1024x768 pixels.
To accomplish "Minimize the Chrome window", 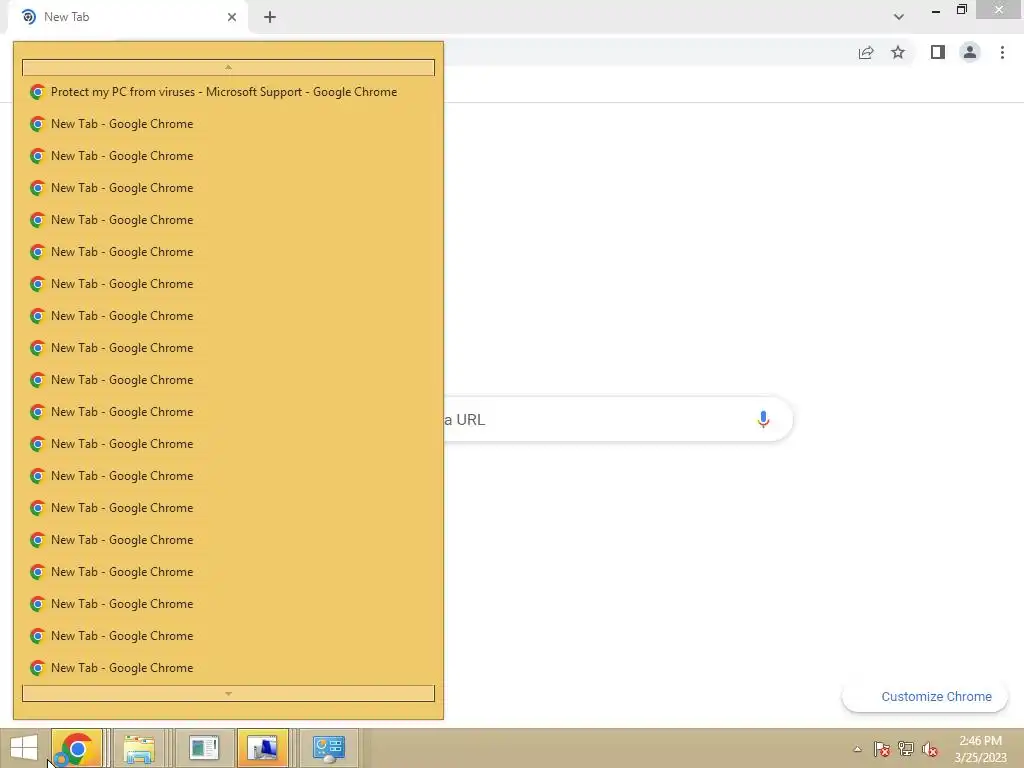I will click(x=936, y=10).
